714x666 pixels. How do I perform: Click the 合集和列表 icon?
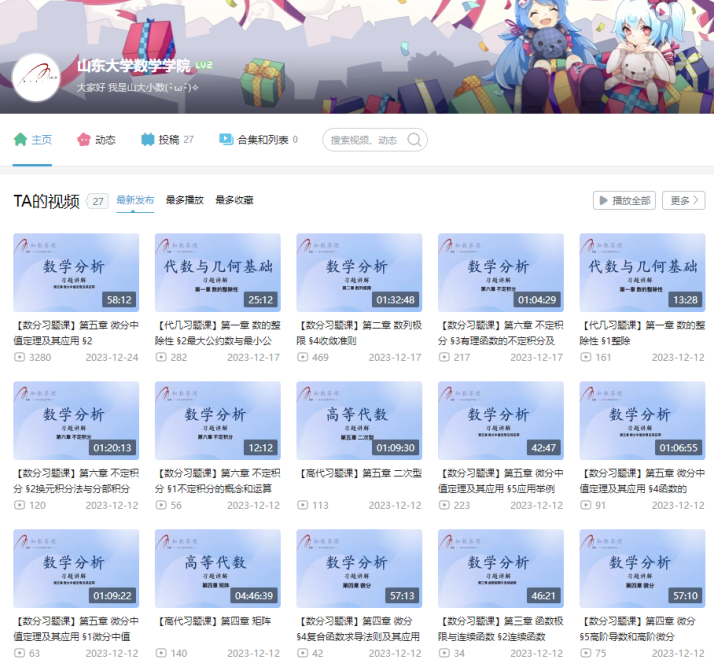point(226,140)
